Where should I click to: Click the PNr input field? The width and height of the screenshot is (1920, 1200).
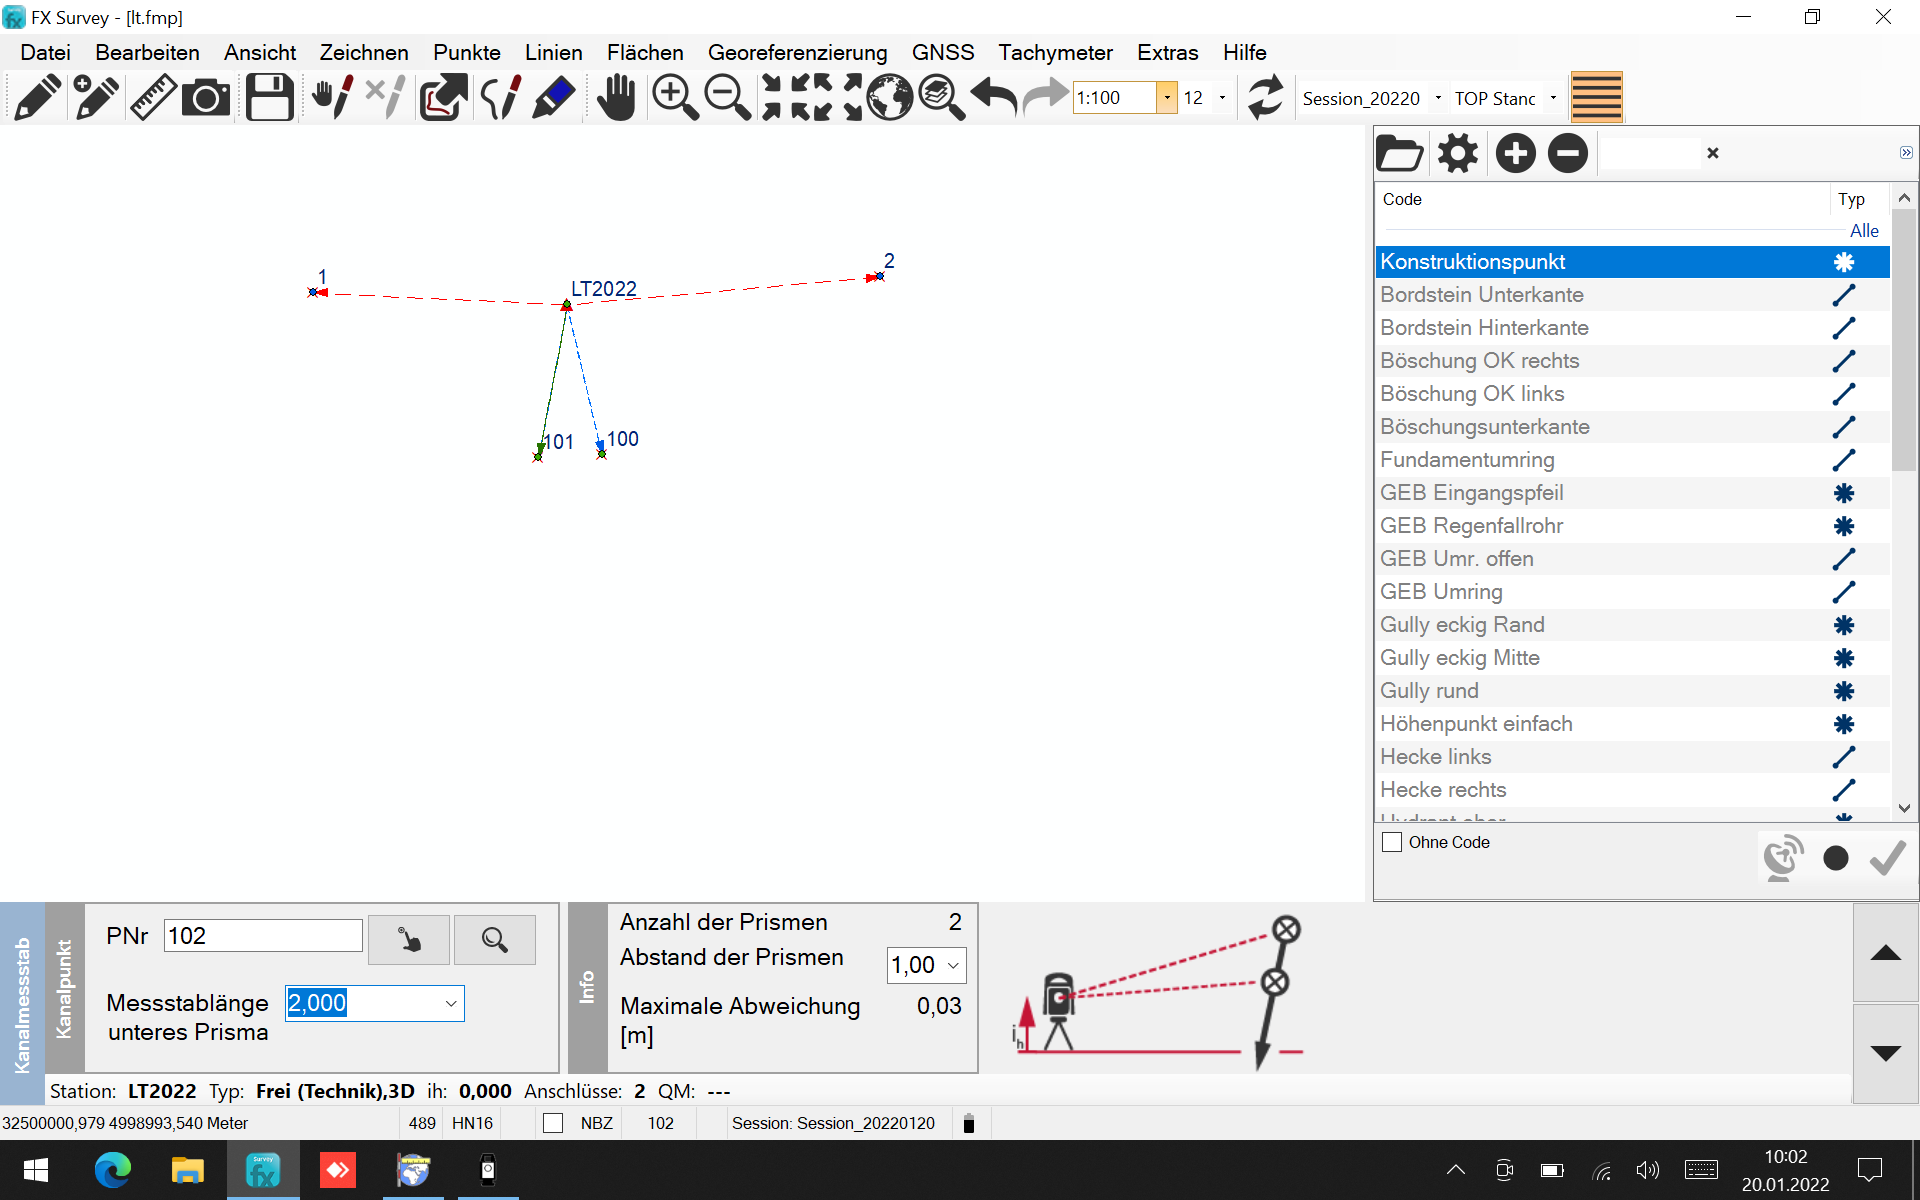click(263, 936)
